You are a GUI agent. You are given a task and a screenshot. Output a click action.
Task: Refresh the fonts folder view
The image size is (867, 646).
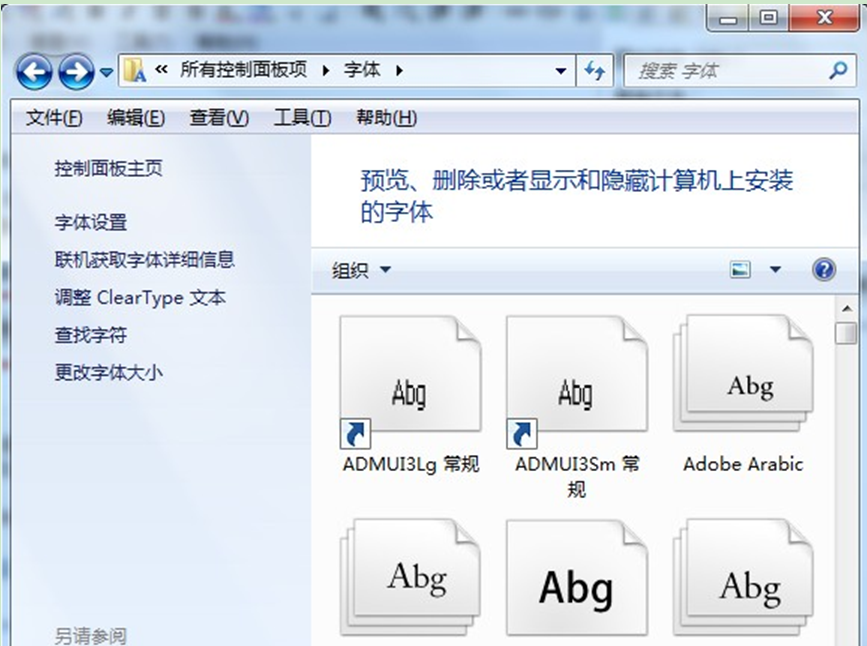click(x=594, y=71)
